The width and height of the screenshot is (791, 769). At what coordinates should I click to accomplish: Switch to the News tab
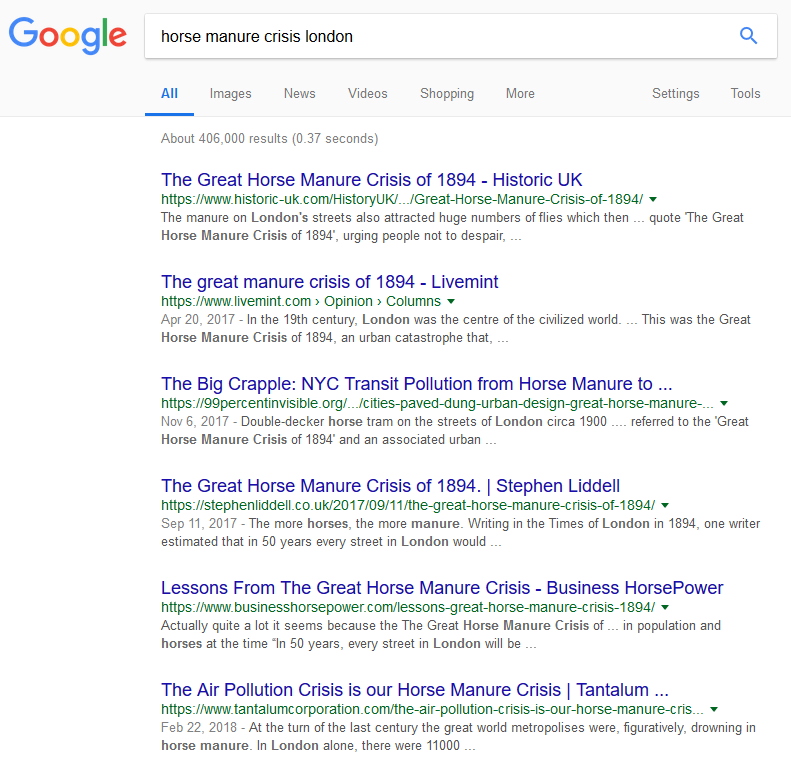(x=299, y=93)
